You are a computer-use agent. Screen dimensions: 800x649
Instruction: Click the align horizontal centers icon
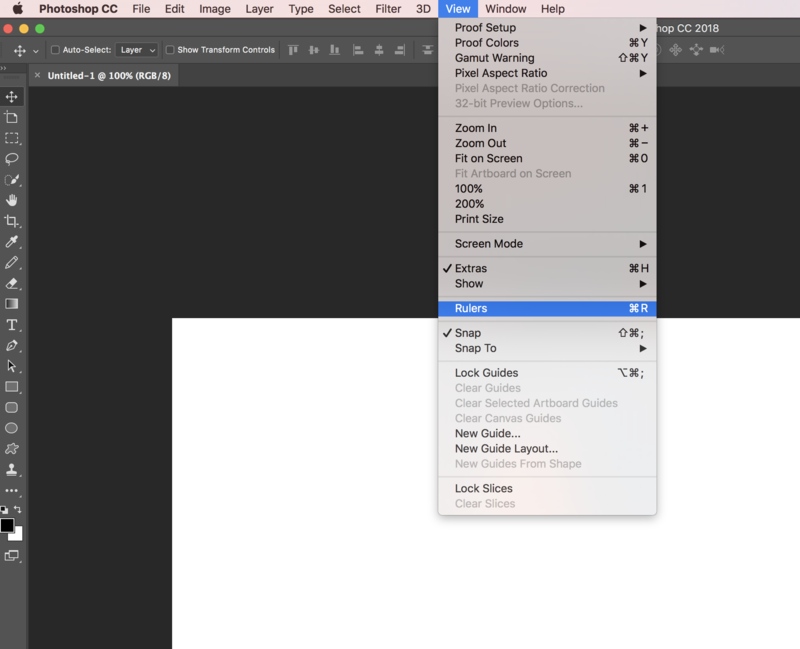[379, 50]
